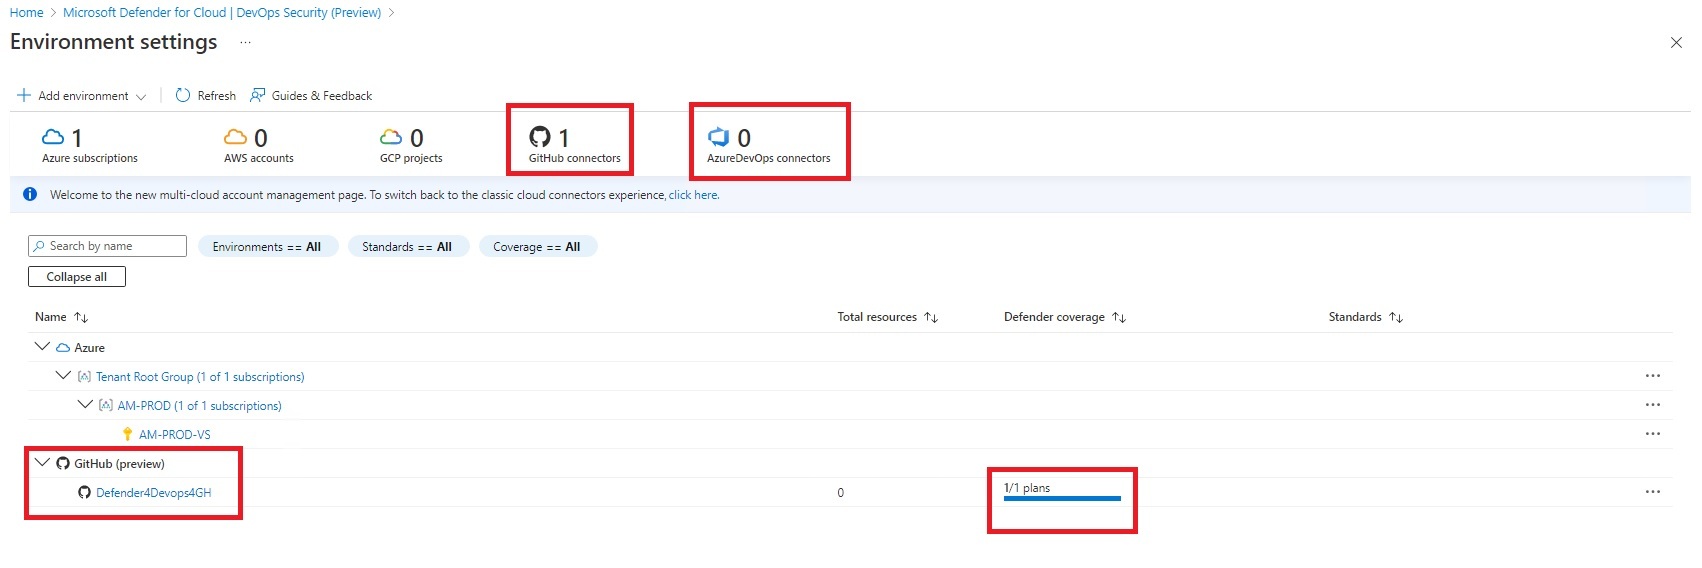Open Microsoft Defender for Cloud breadcrumb
The height and width of the screenshot is (568, 1702).
pos(222,12)
